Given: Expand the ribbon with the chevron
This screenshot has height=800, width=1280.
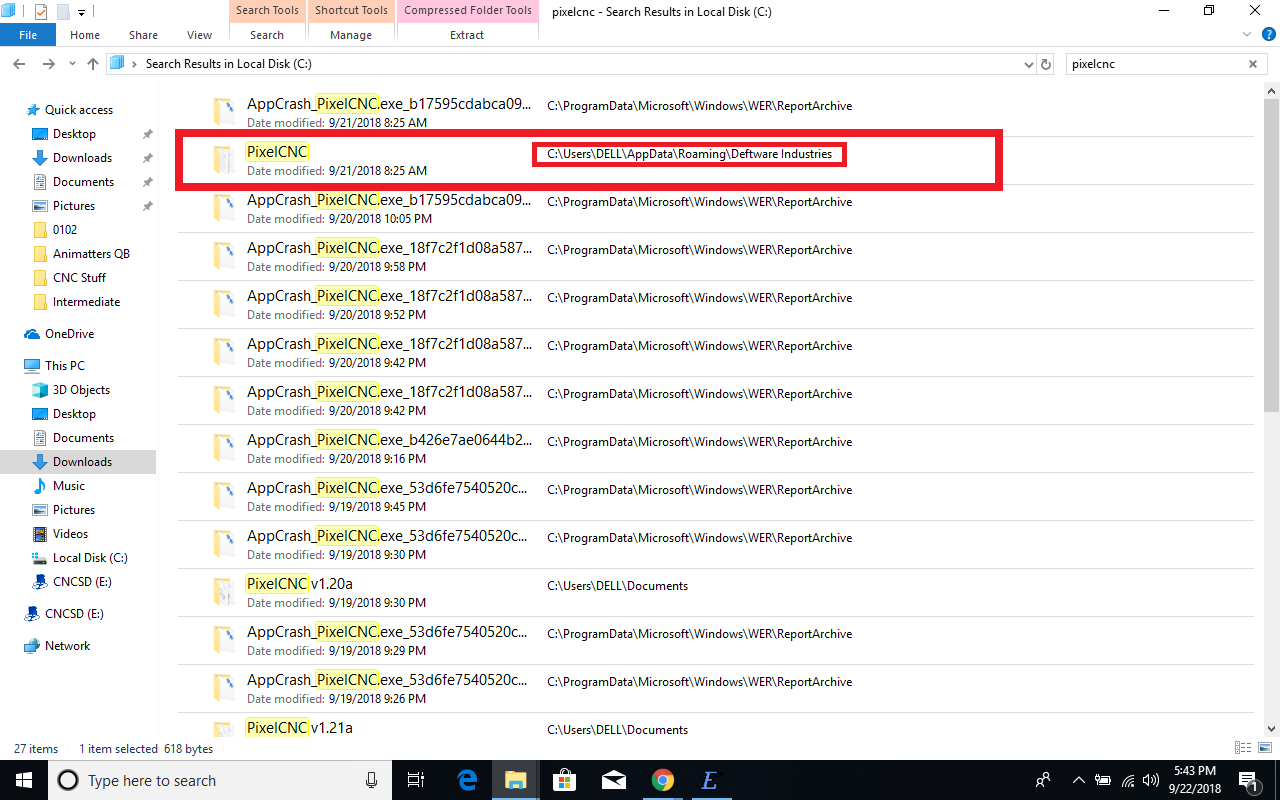Looking at the screenshot, I should tap(1247, 35).
